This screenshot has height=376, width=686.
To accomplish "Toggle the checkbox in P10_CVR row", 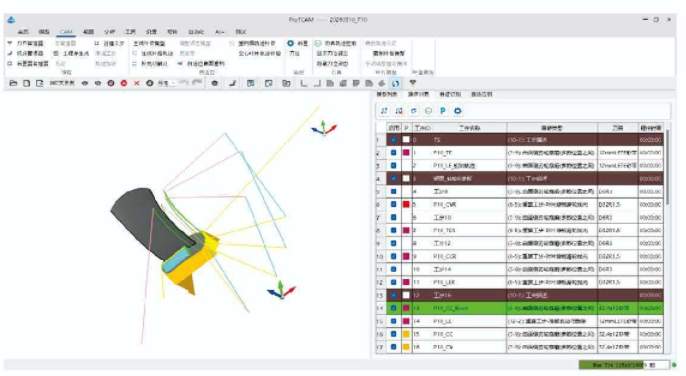I will click(x=393, y=204).
